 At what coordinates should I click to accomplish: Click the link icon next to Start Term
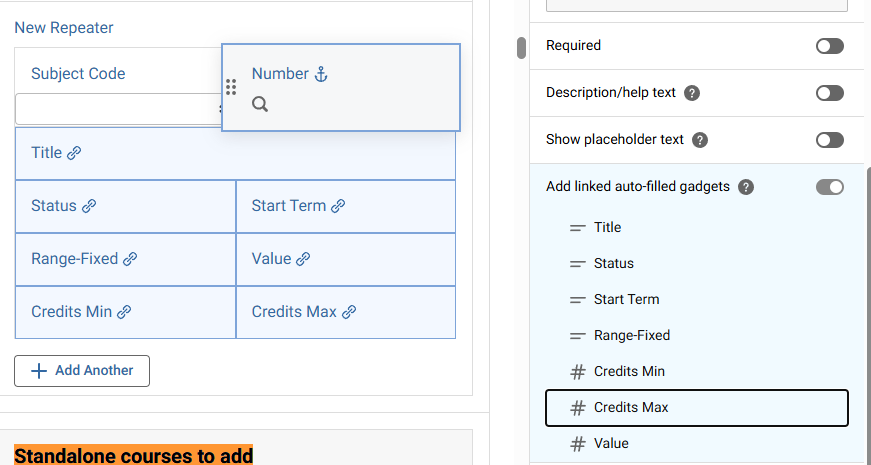pyautogui.click(x=338, y=206)
